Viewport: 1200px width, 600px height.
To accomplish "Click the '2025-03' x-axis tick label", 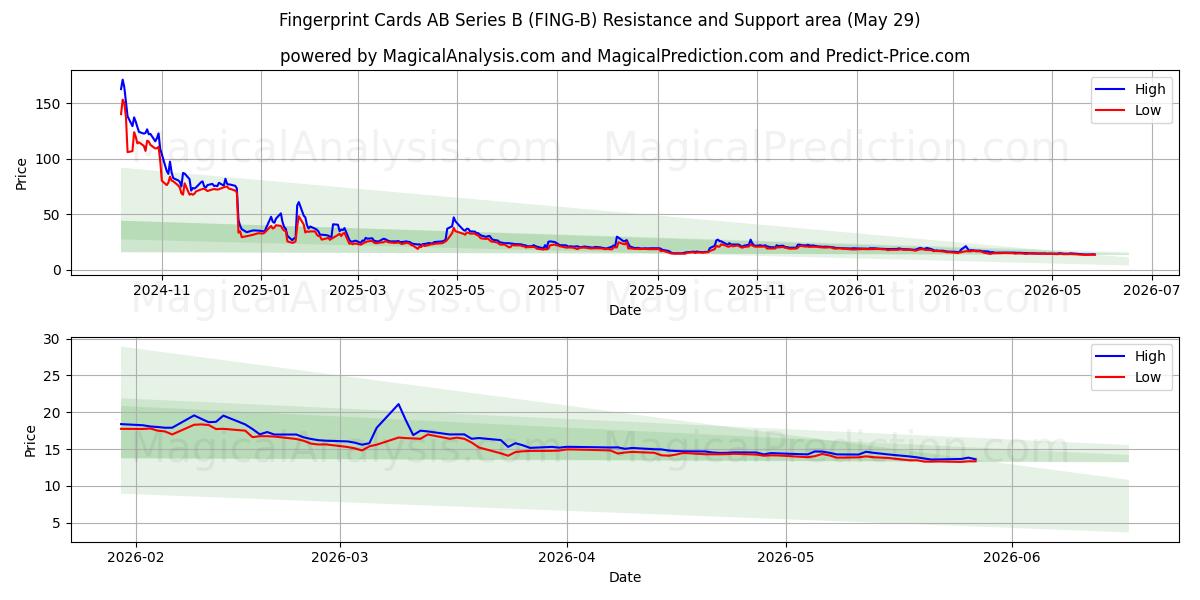I will point(357,290).
